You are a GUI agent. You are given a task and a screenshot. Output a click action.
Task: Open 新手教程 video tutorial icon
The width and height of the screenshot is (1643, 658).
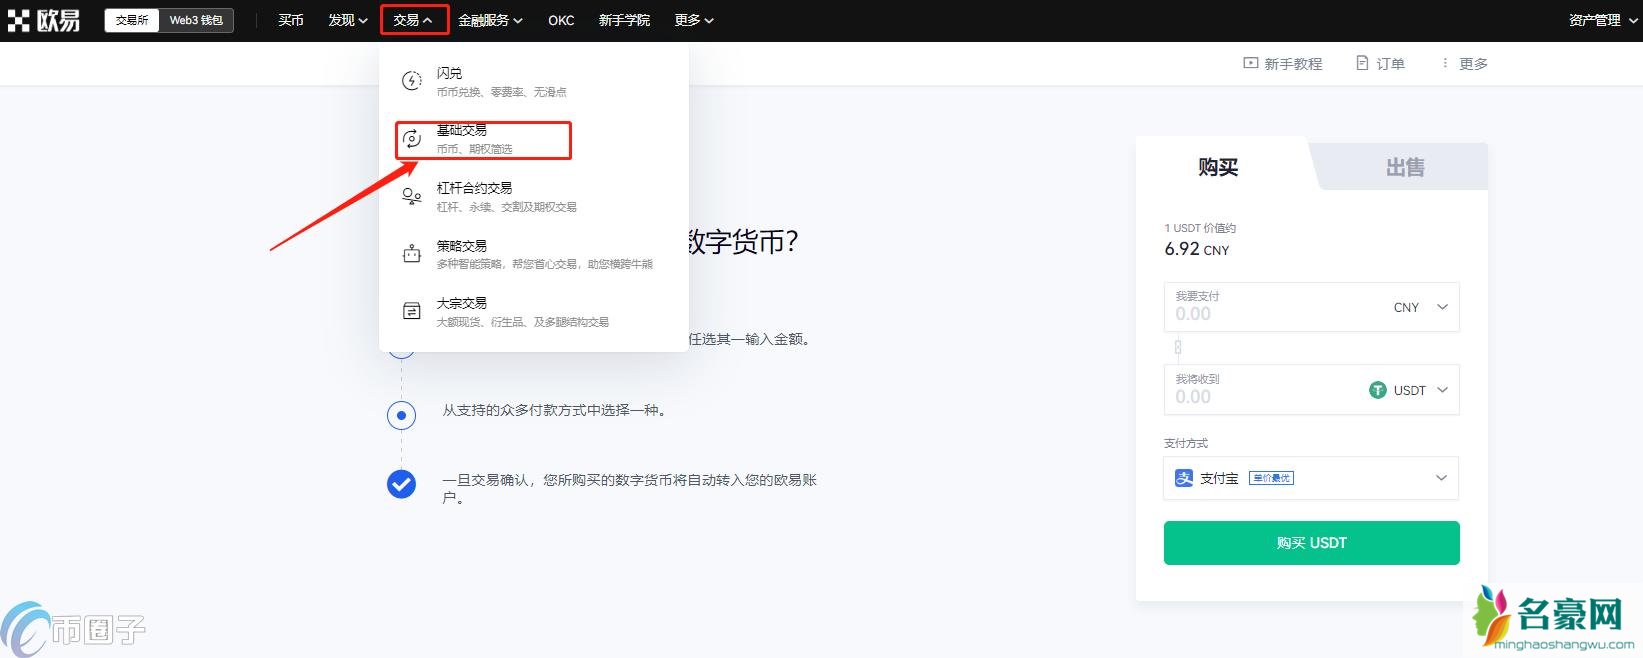click(1250, 63)
